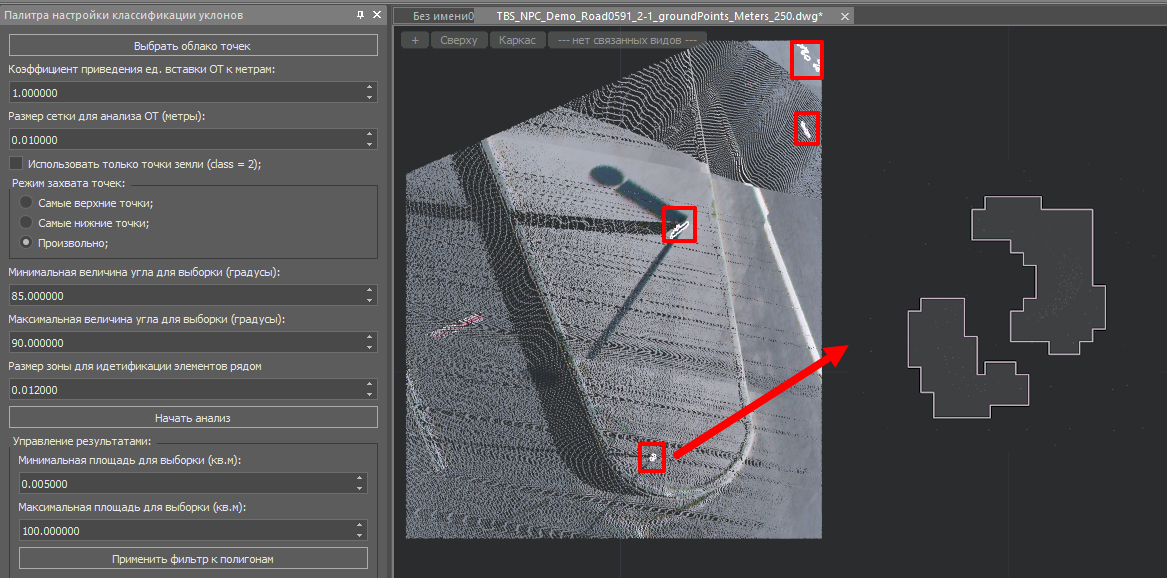Decrease zone size 0.012000 with down arrow
This screenshot has width=1167, height=578.
click(x=370, y=394)
